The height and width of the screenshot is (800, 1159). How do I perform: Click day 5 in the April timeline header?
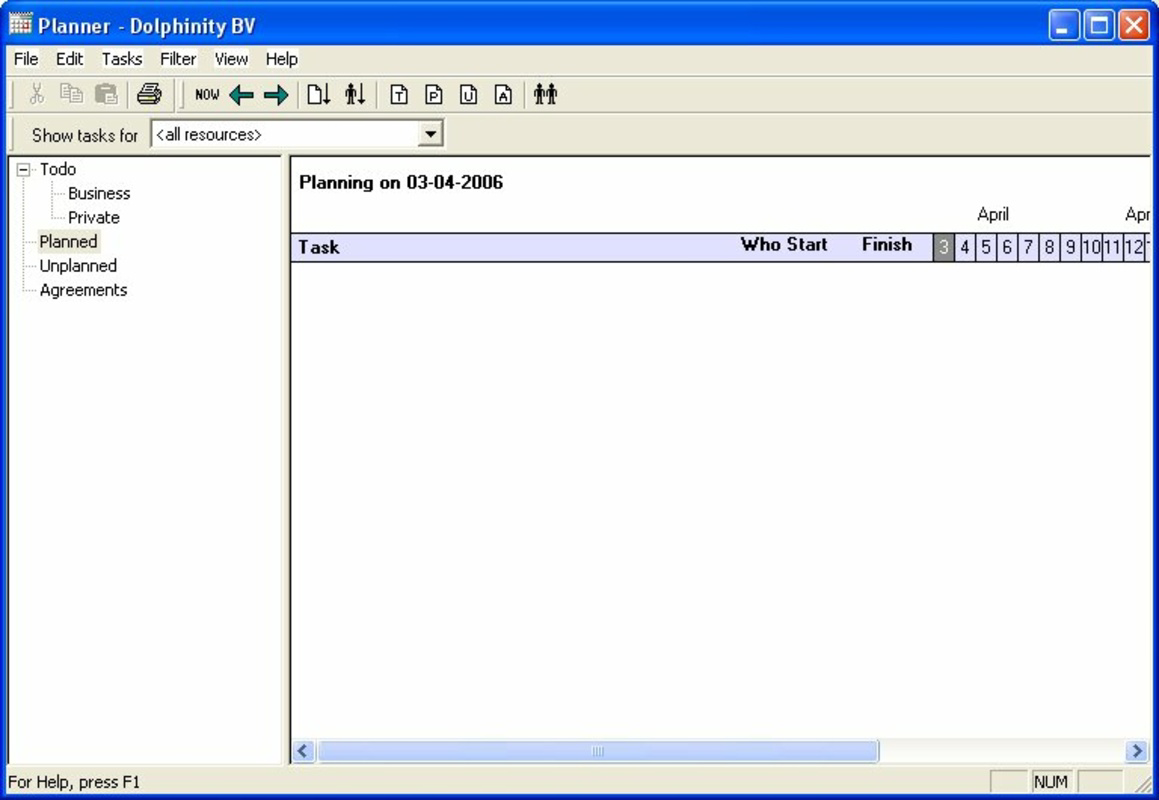coord(985,245)
